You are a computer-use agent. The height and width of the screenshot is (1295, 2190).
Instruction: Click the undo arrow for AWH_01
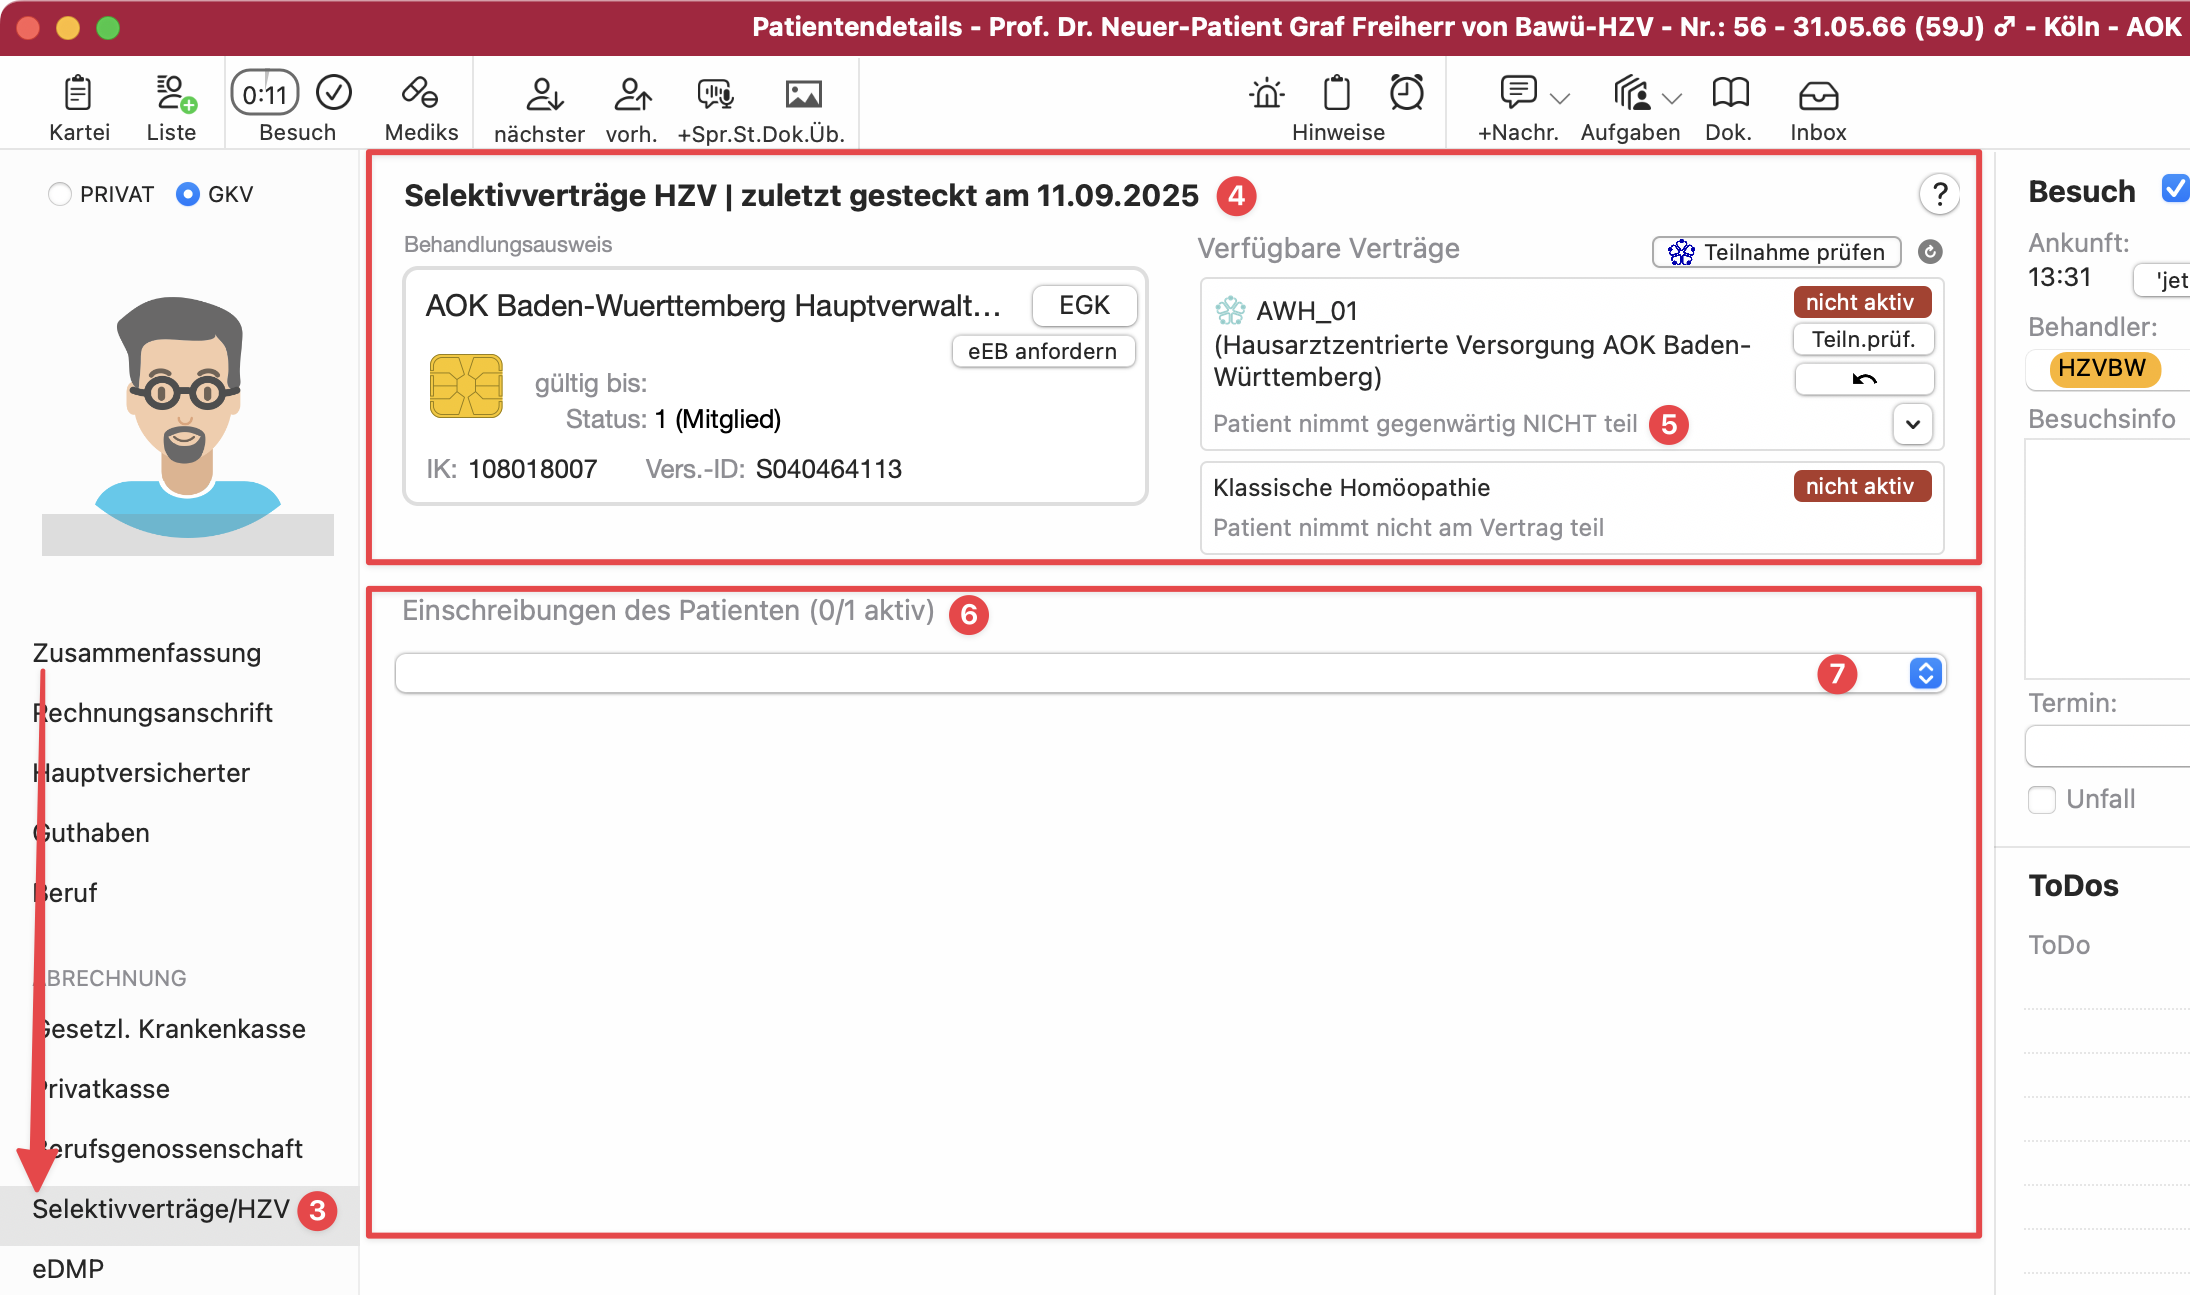[1863, 379]
